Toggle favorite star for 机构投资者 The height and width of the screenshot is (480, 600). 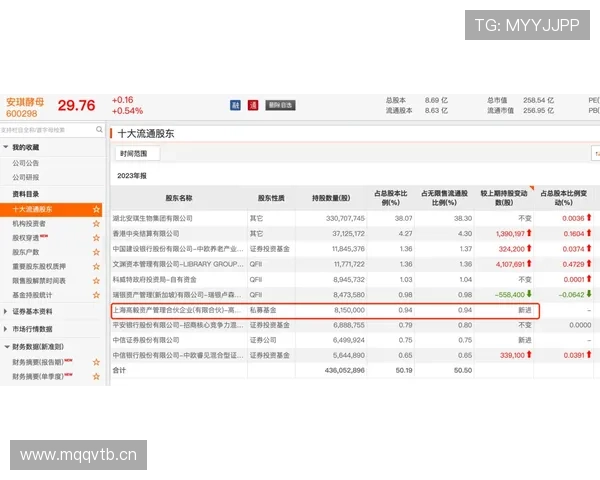click(96, 224)
